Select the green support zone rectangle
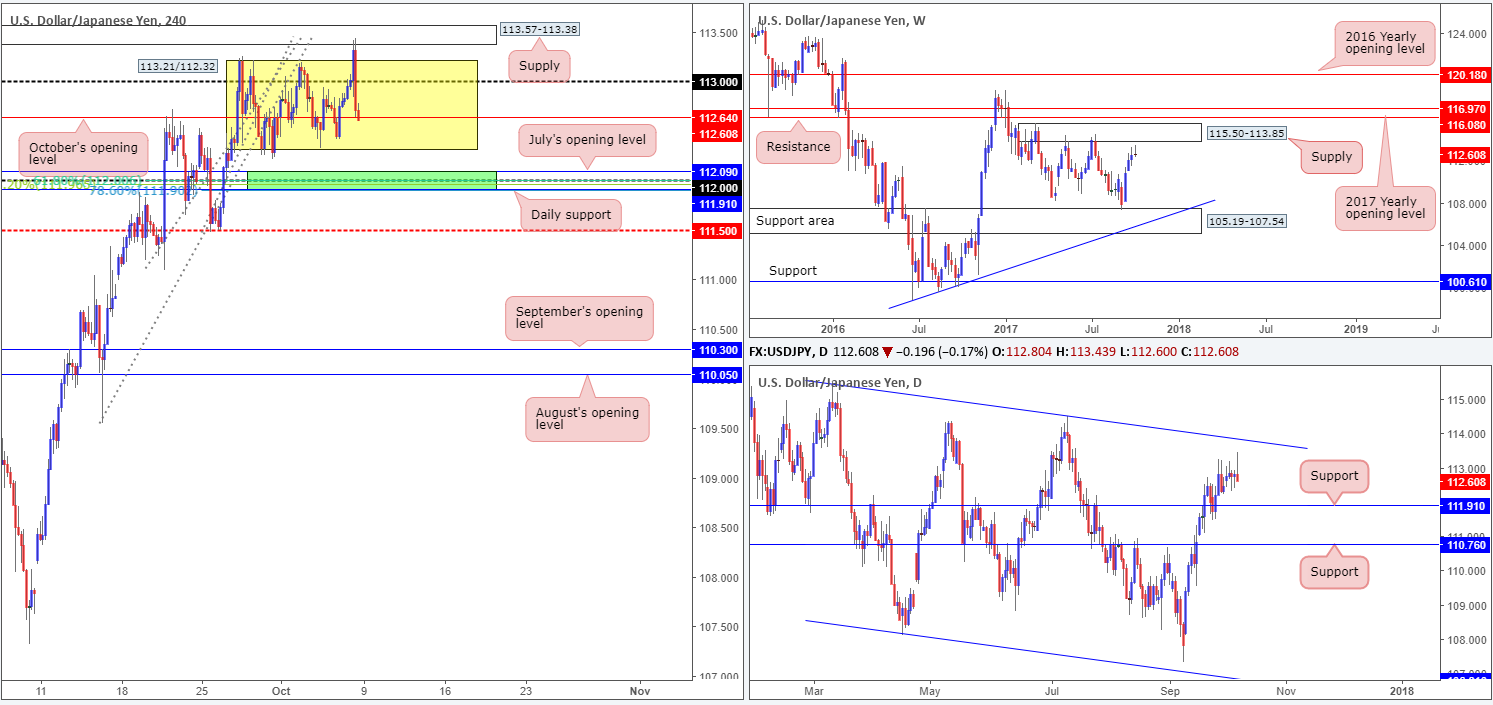 [x=371, y=180]
